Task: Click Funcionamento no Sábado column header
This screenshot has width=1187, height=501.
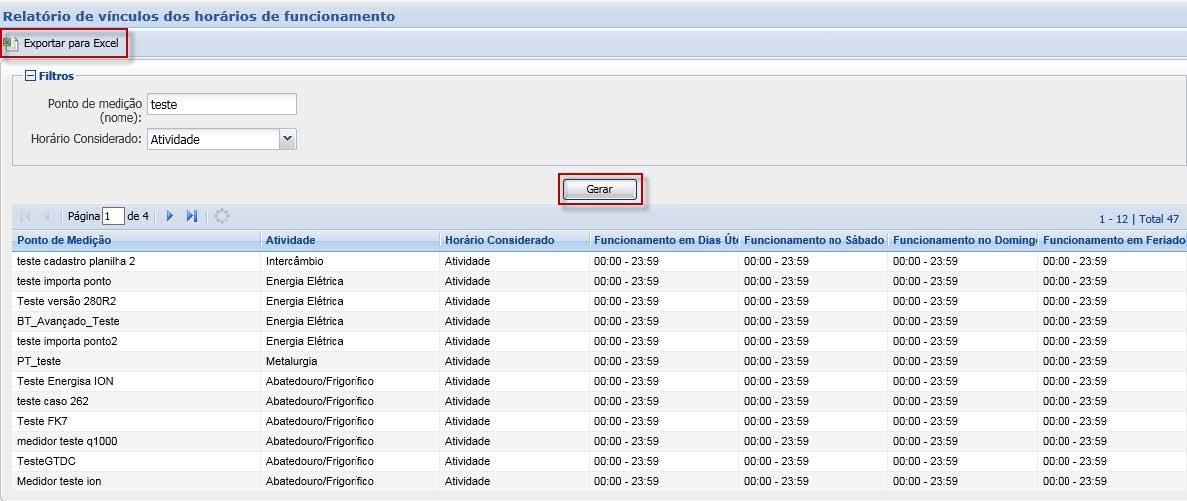Action: coord(813,240)
